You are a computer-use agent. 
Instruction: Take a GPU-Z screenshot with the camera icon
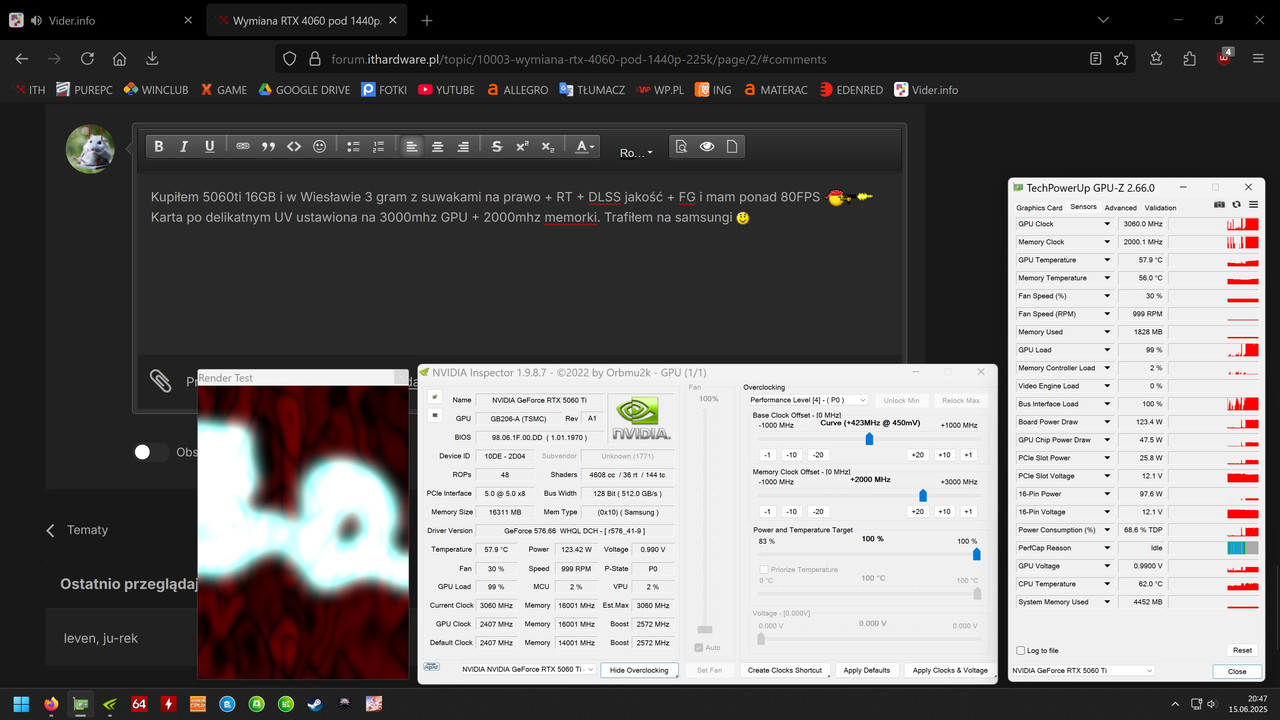click(x=1219, y=205)
